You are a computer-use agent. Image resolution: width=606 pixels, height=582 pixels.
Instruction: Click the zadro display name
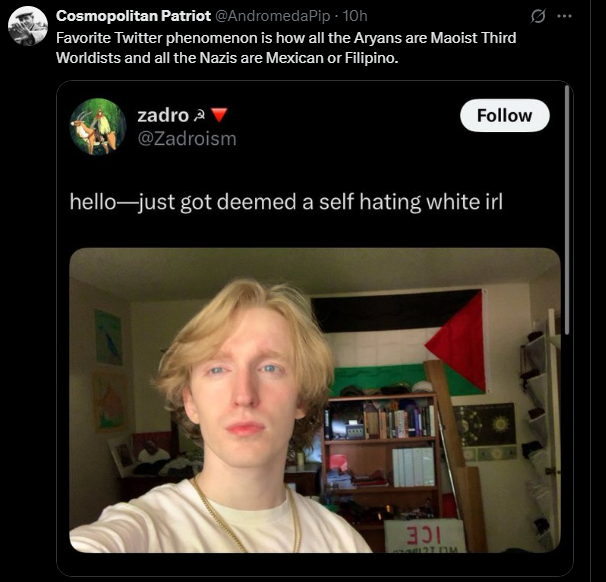[x=163, y=115]
